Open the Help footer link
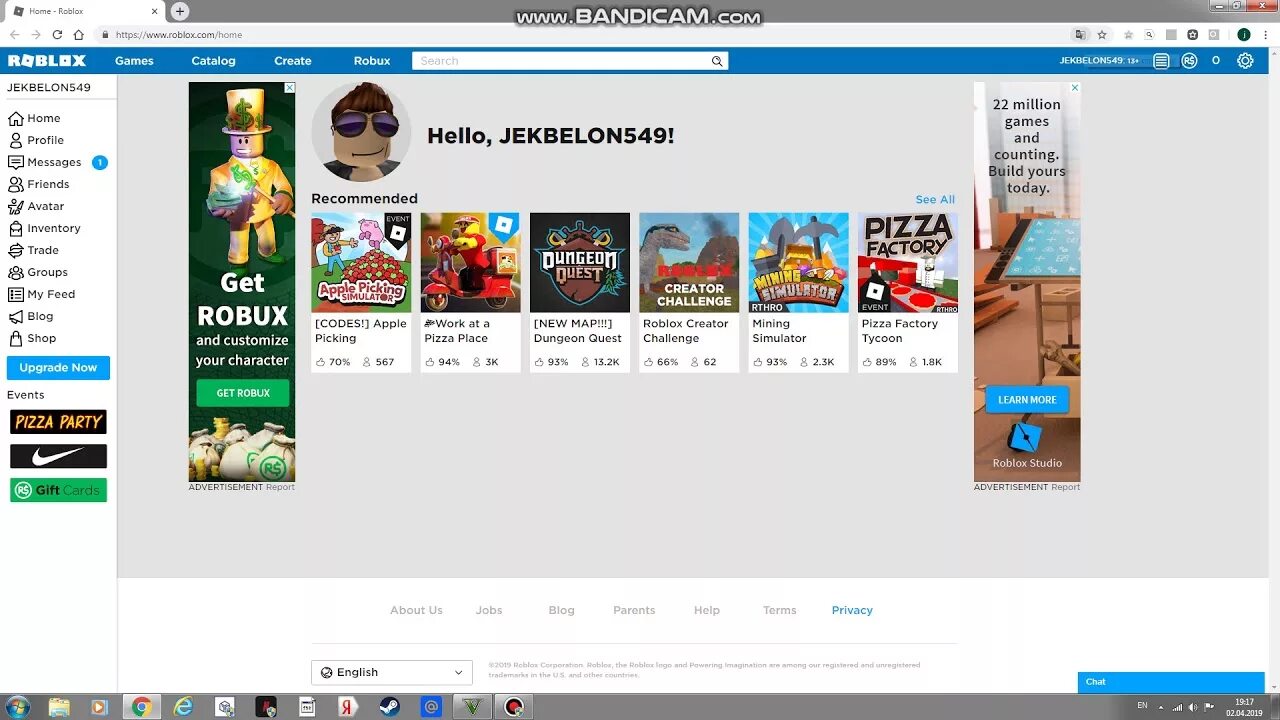1280x720 pixels. click(707, 610)
